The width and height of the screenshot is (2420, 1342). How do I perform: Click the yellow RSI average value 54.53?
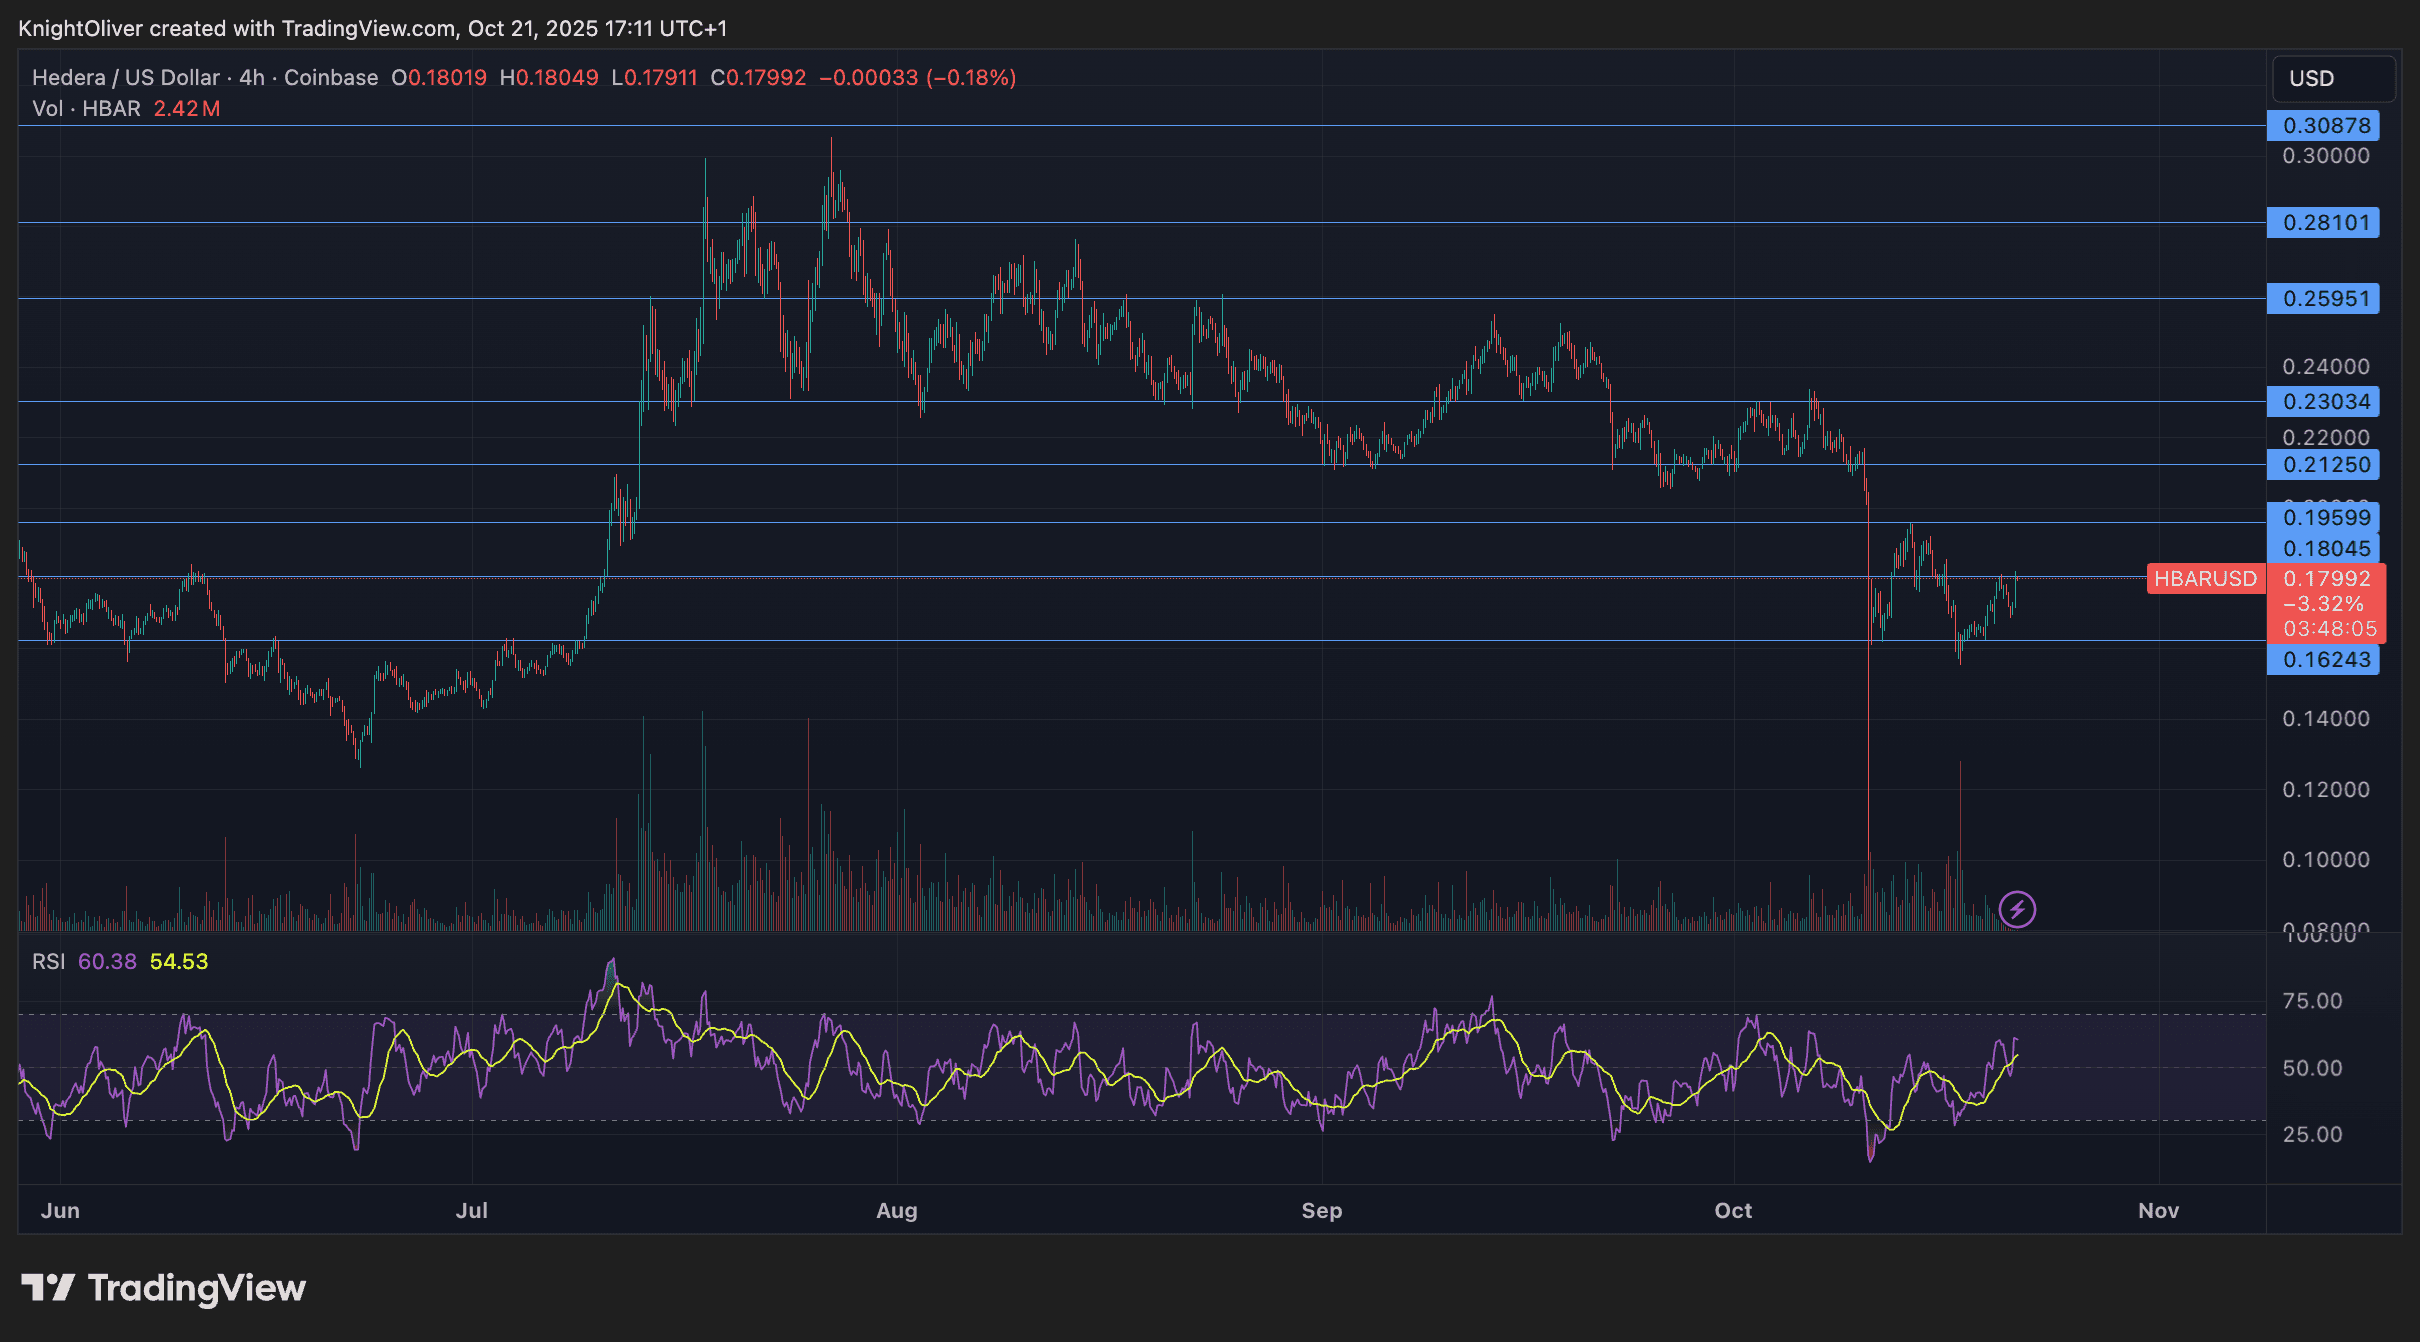[179, 961]
